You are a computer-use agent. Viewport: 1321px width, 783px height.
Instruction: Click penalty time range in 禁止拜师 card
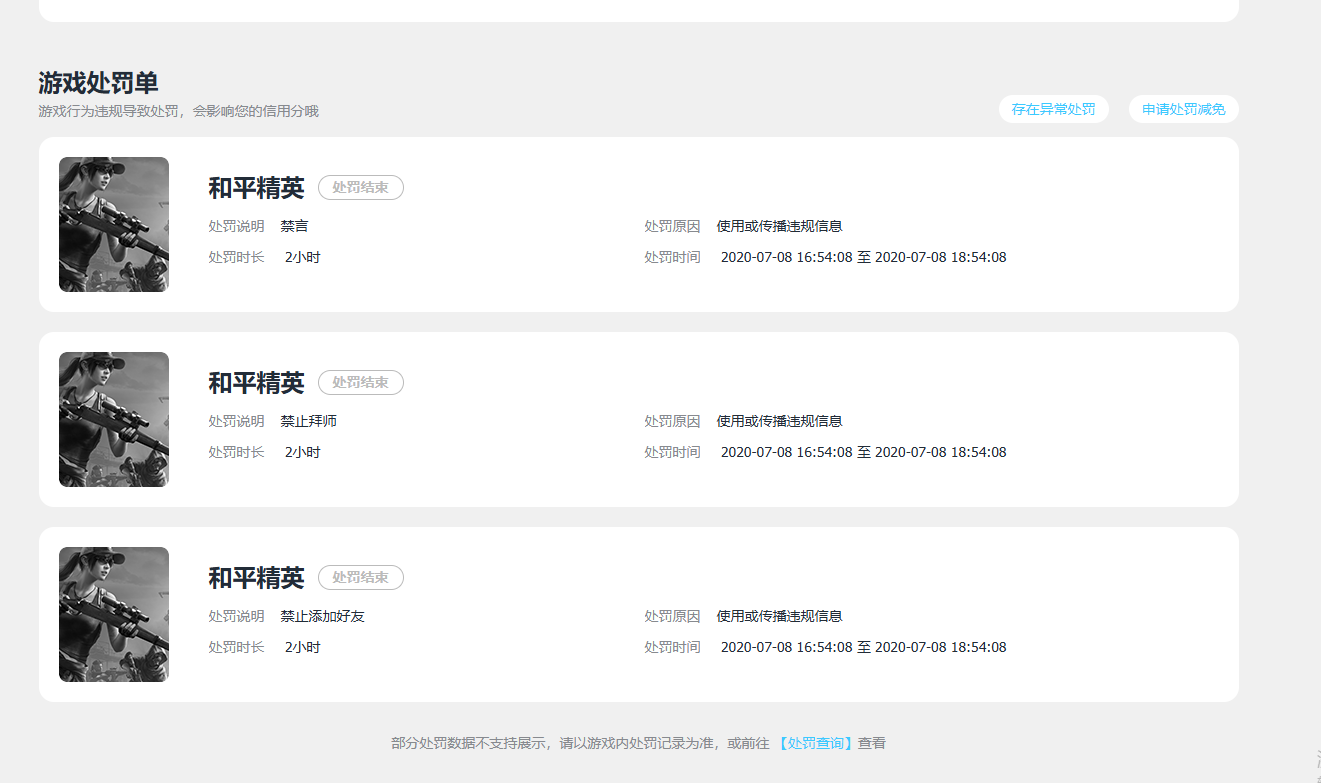863,452
